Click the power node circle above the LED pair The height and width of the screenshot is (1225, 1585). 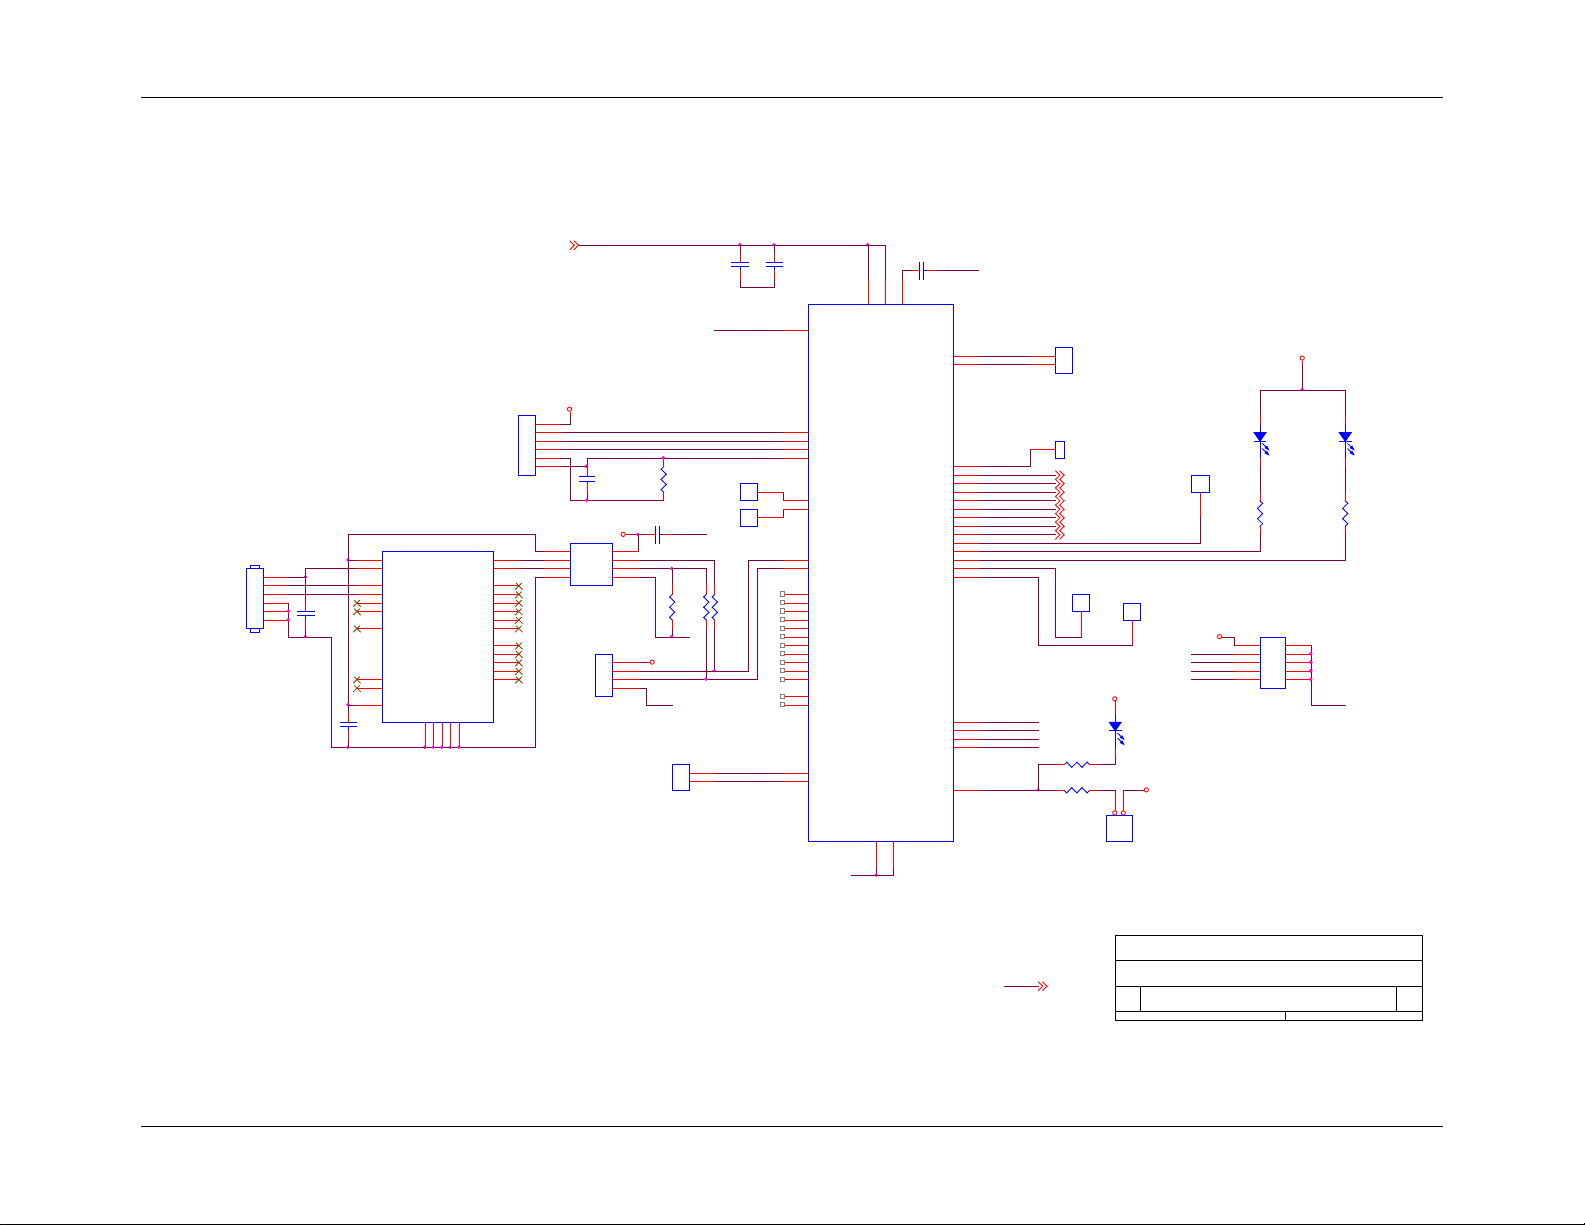coord(1302,357)
